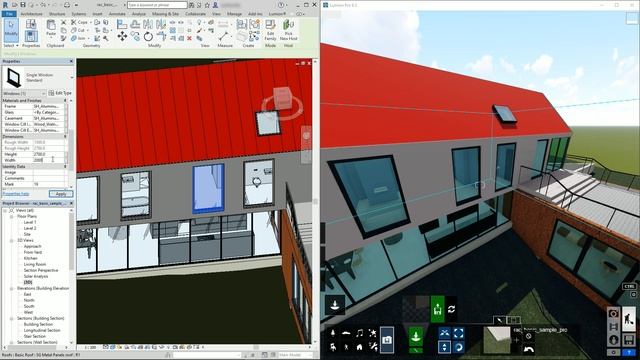Screen dimensions: 640x360
Task: Collapse the Identity Data section
Action: pos(65,167)
